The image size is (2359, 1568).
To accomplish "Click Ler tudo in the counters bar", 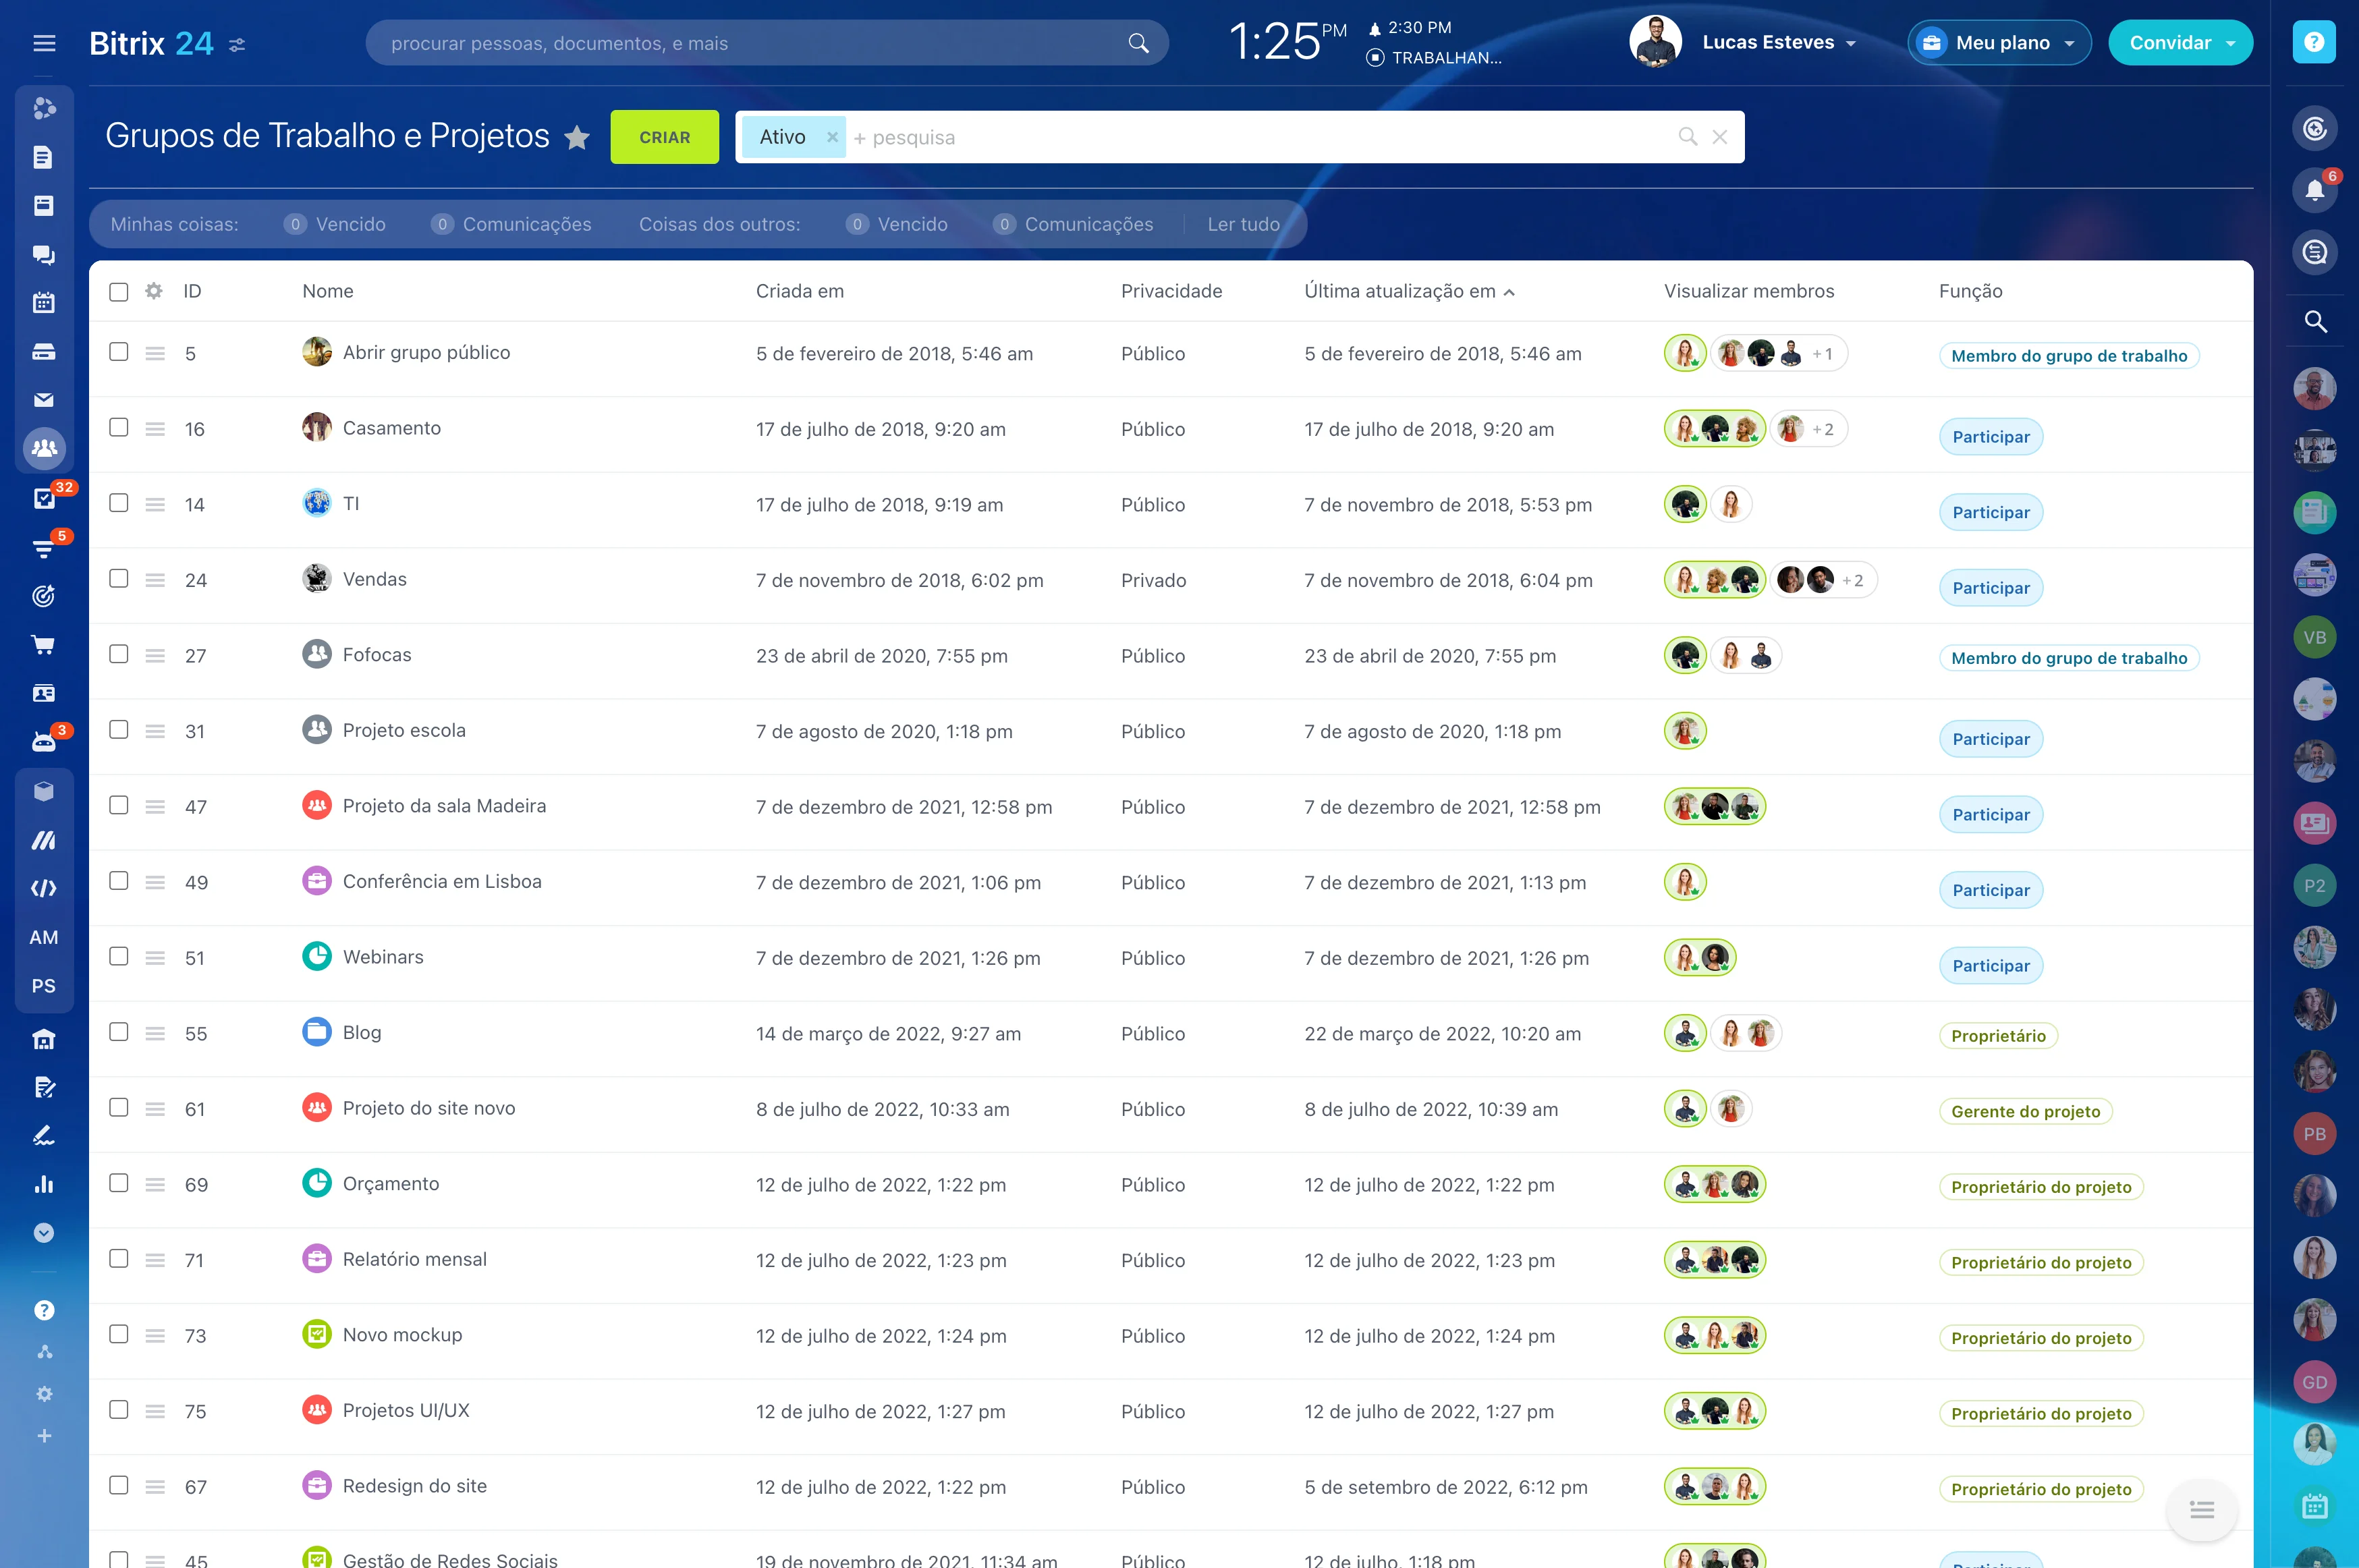I will (x=1243, y=224).
